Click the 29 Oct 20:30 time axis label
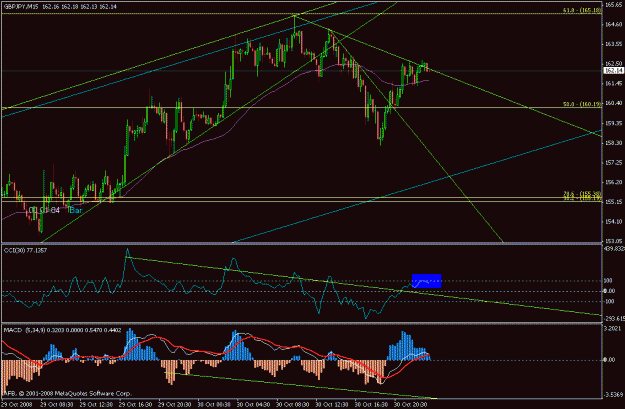625x409 pixels. tap(175, 405)
